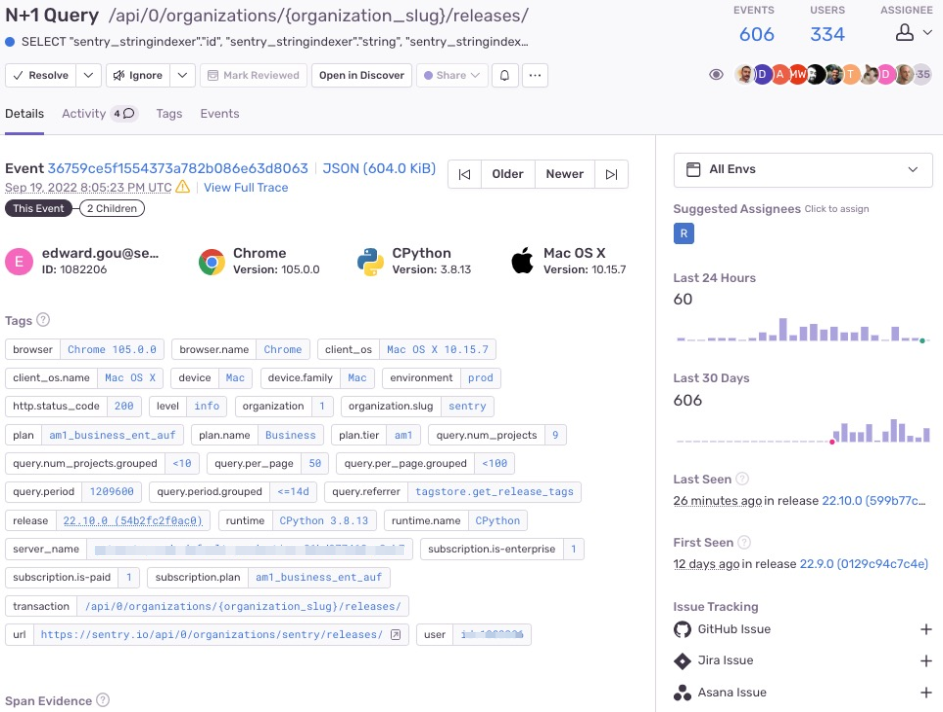Open the JSON (604.0 KiB) link
943x712 pixels.
coord(379,168)
